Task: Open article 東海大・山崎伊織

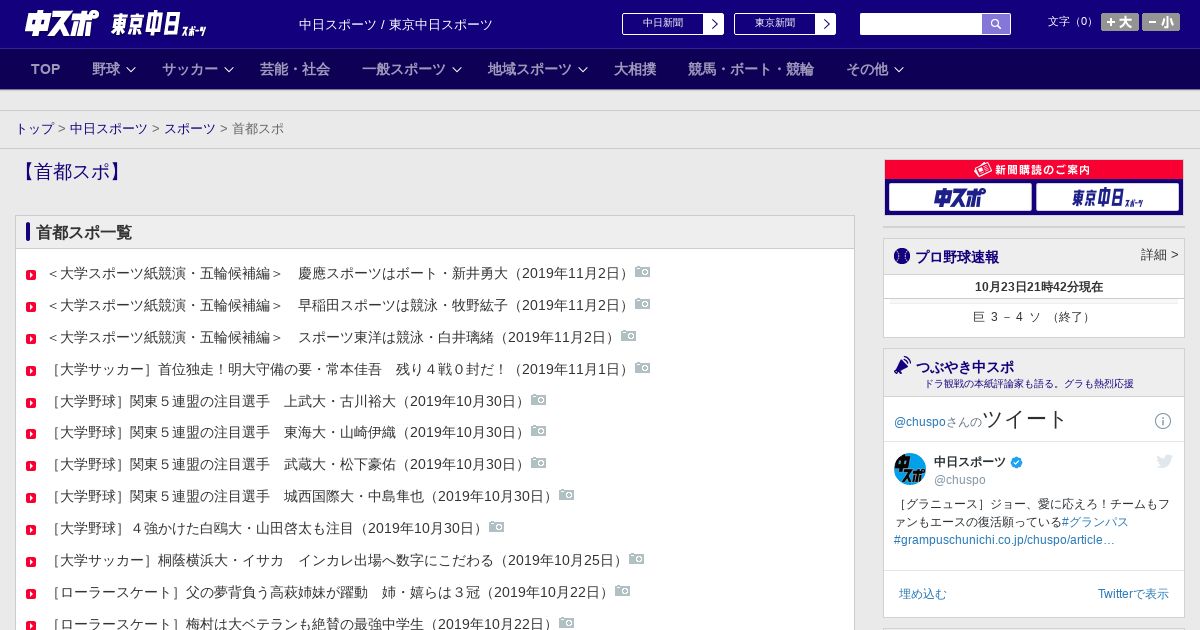Action: pyautogui.click(x=288, y=433)
